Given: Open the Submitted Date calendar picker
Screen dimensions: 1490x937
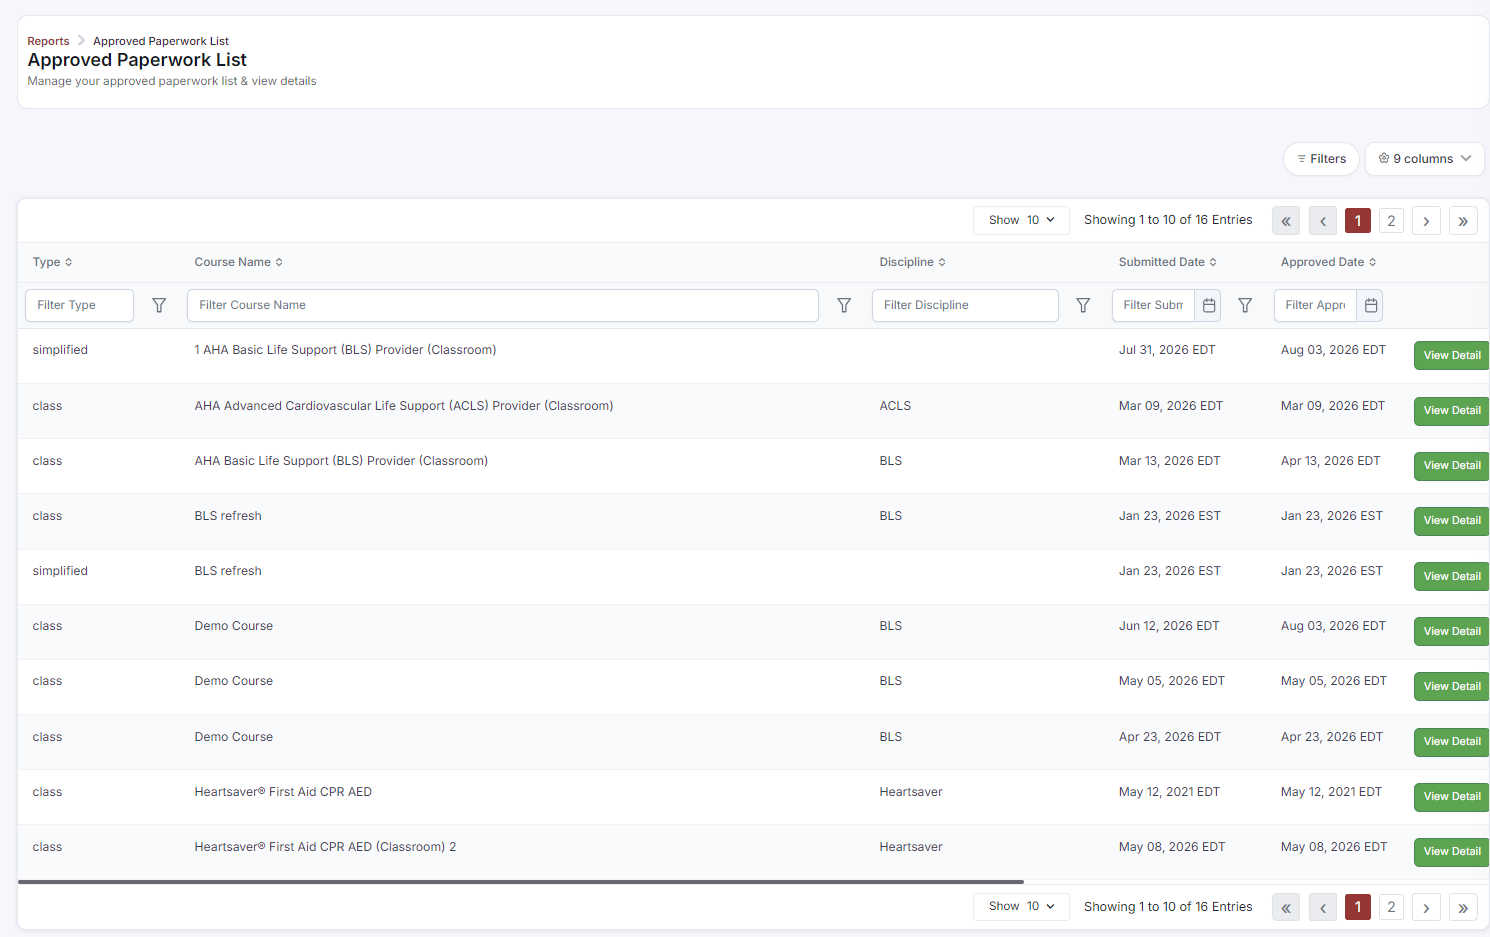Looking at the screenshot, I should pyautogui.click(x=1208, y=305).
